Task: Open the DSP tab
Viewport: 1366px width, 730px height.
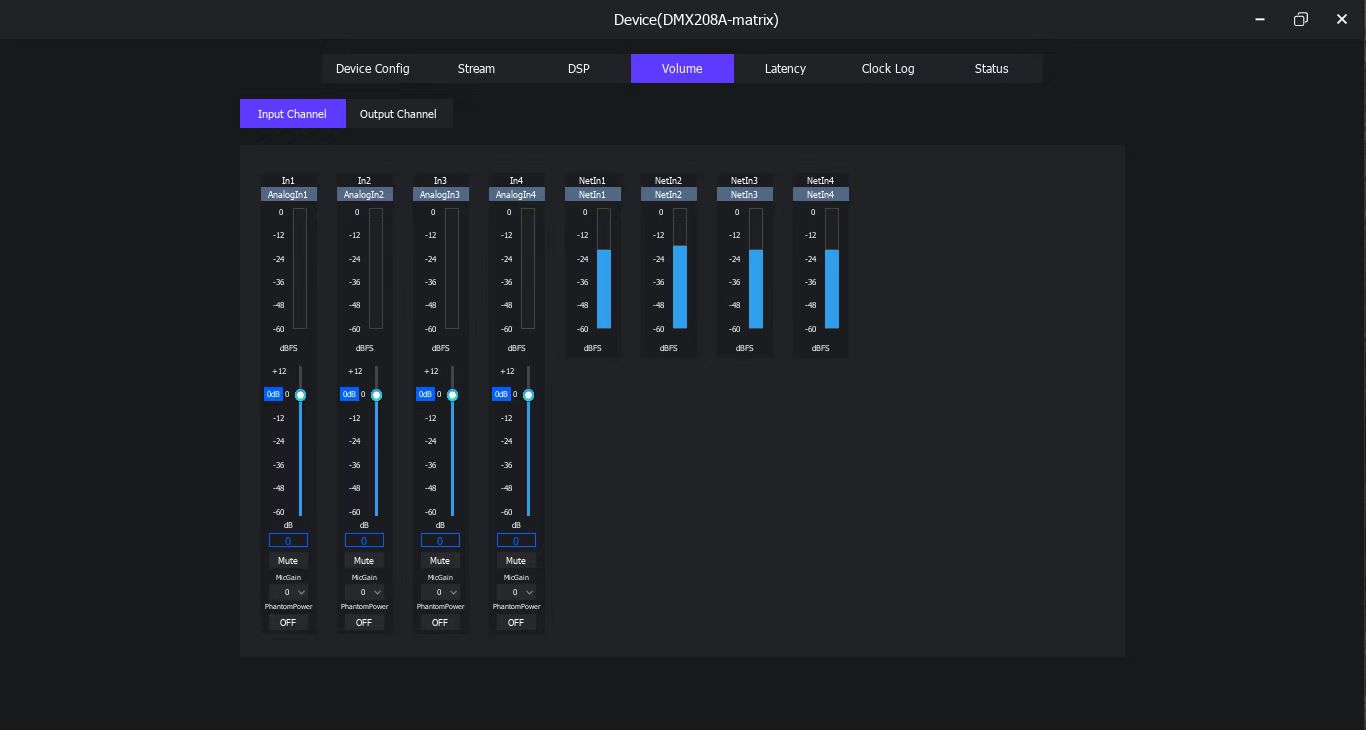Action: (579, 68)
